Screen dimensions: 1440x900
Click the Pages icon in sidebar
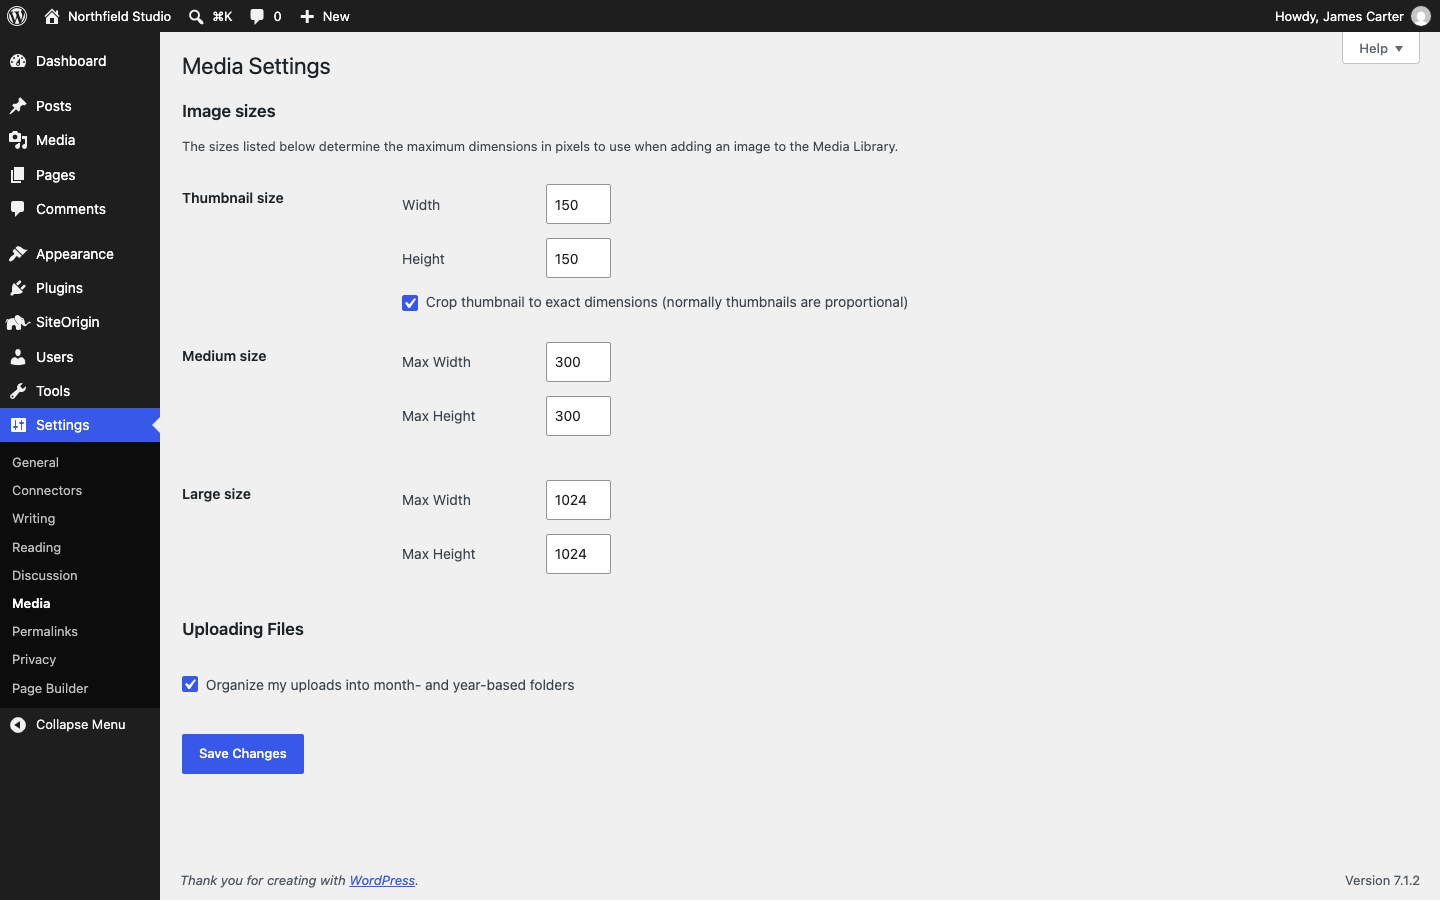pos(18,175)
